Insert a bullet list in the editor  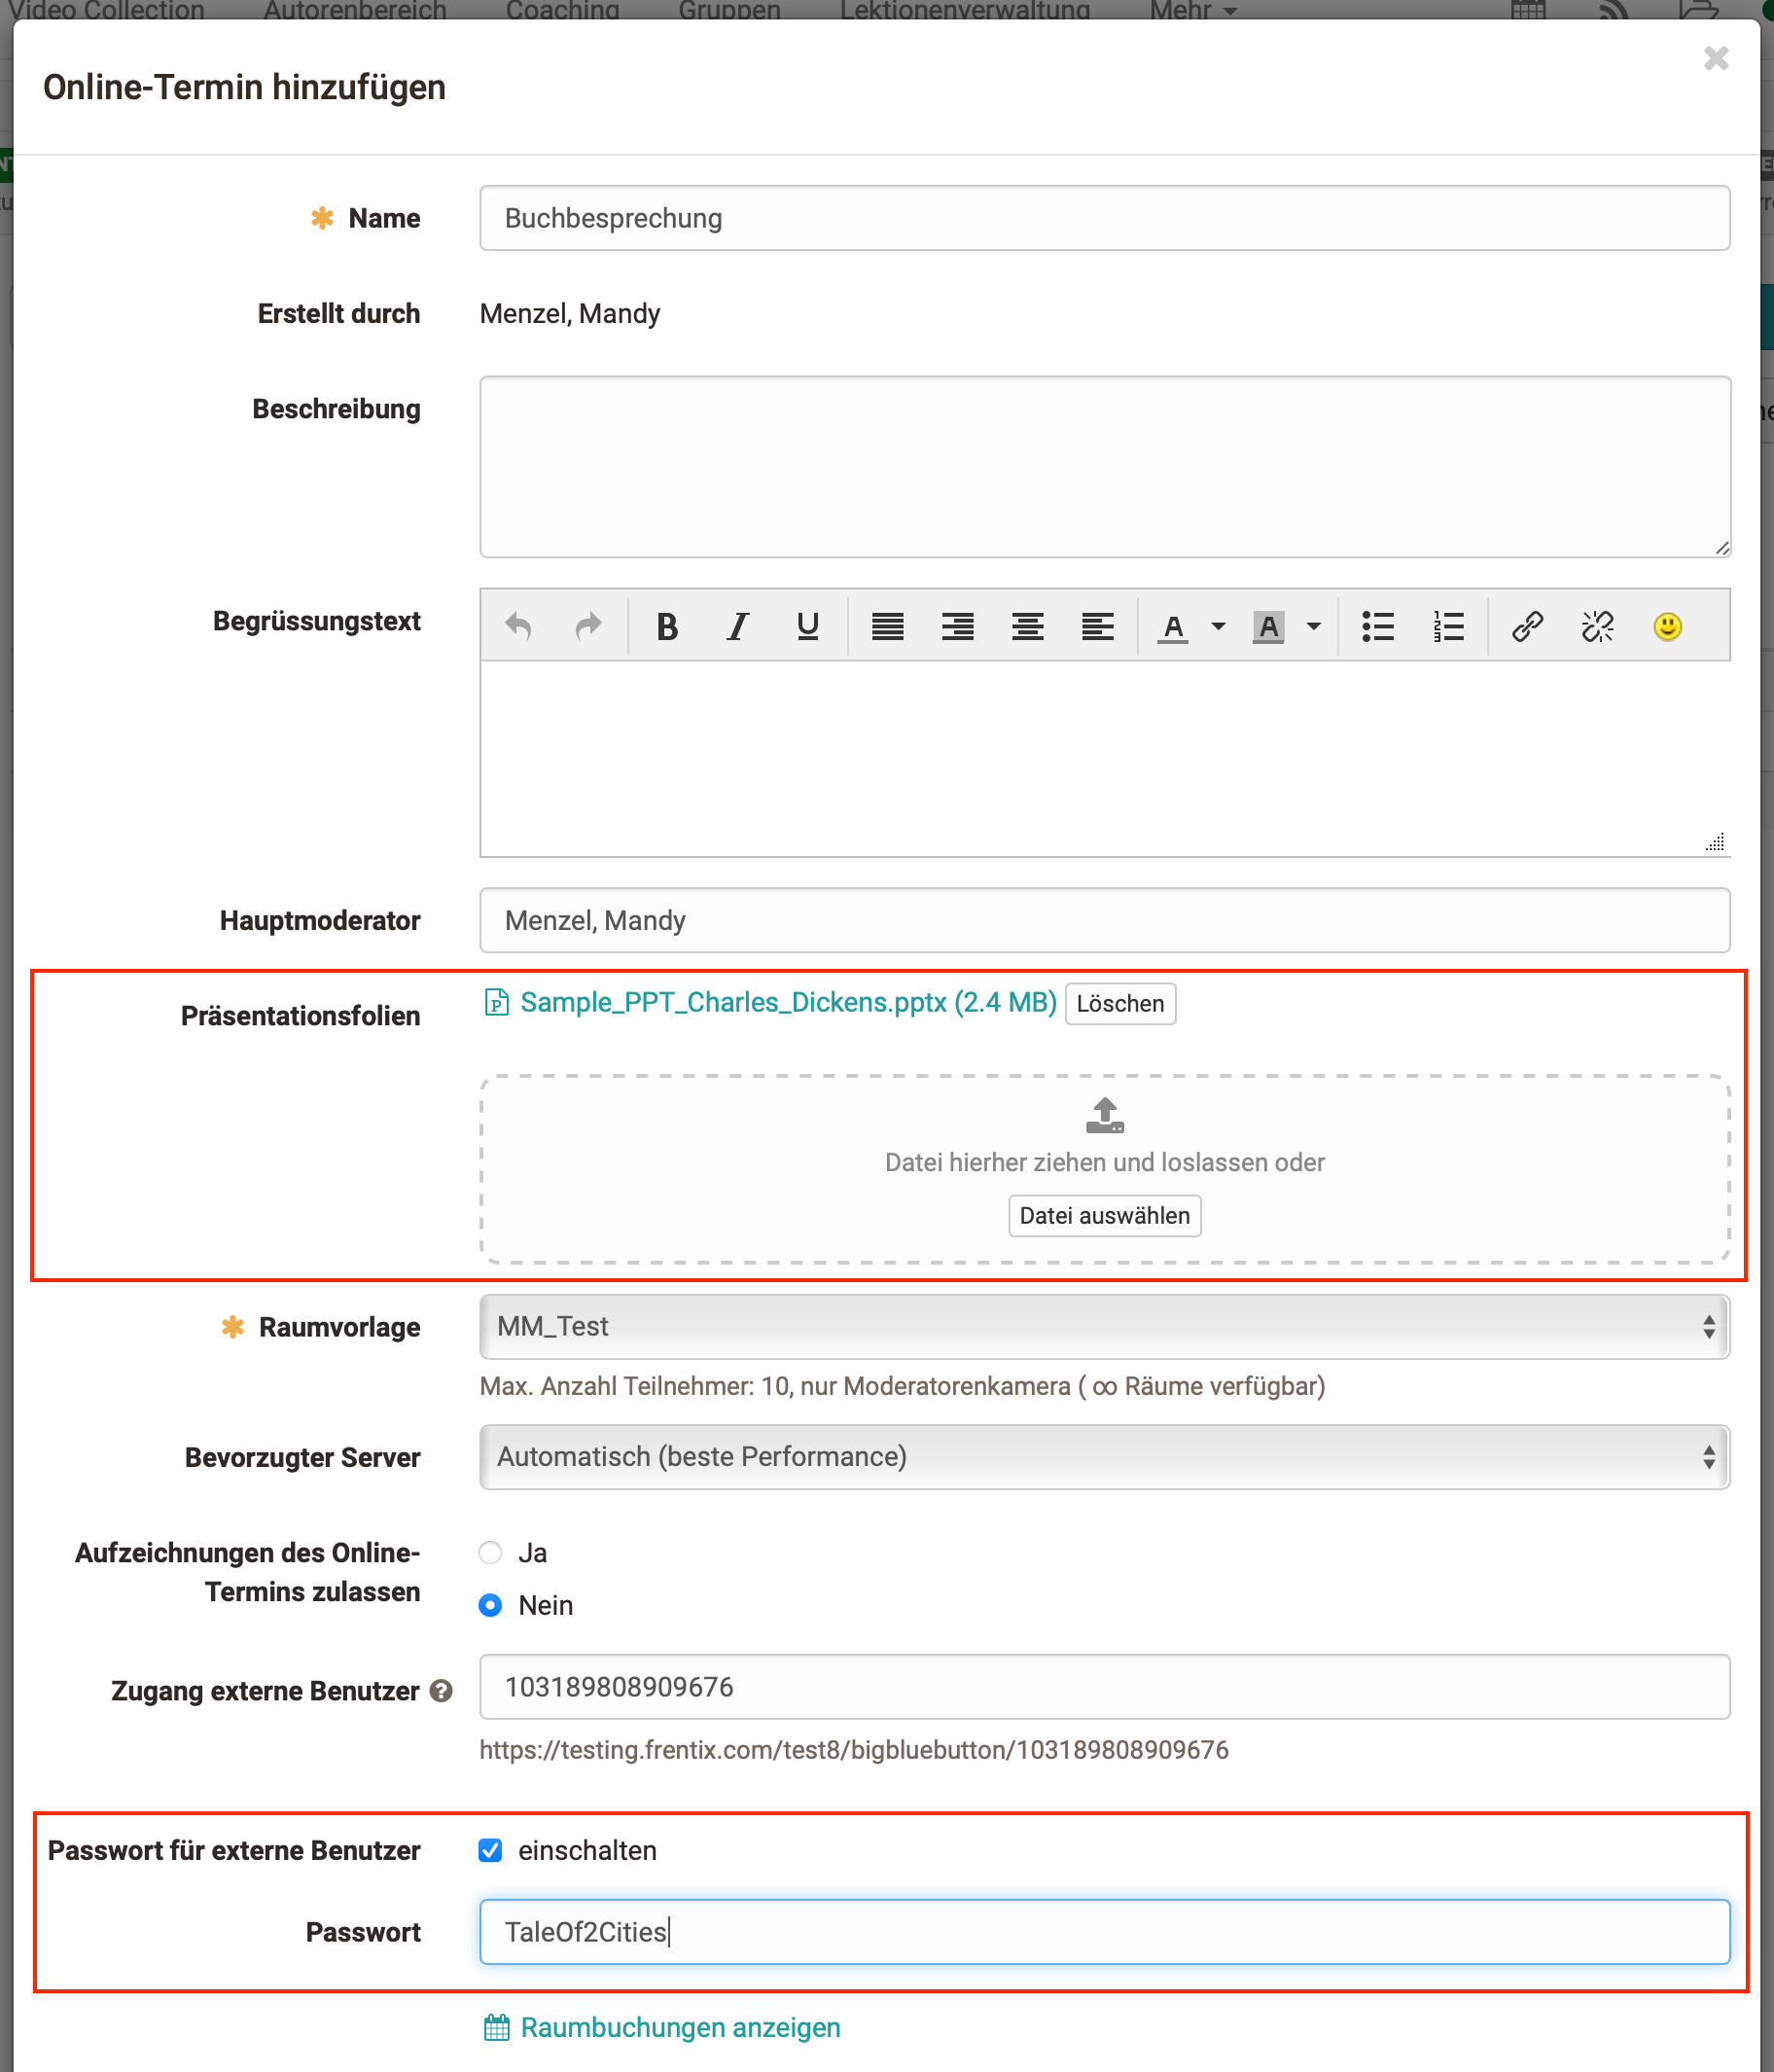click(x=1377, y=627)
